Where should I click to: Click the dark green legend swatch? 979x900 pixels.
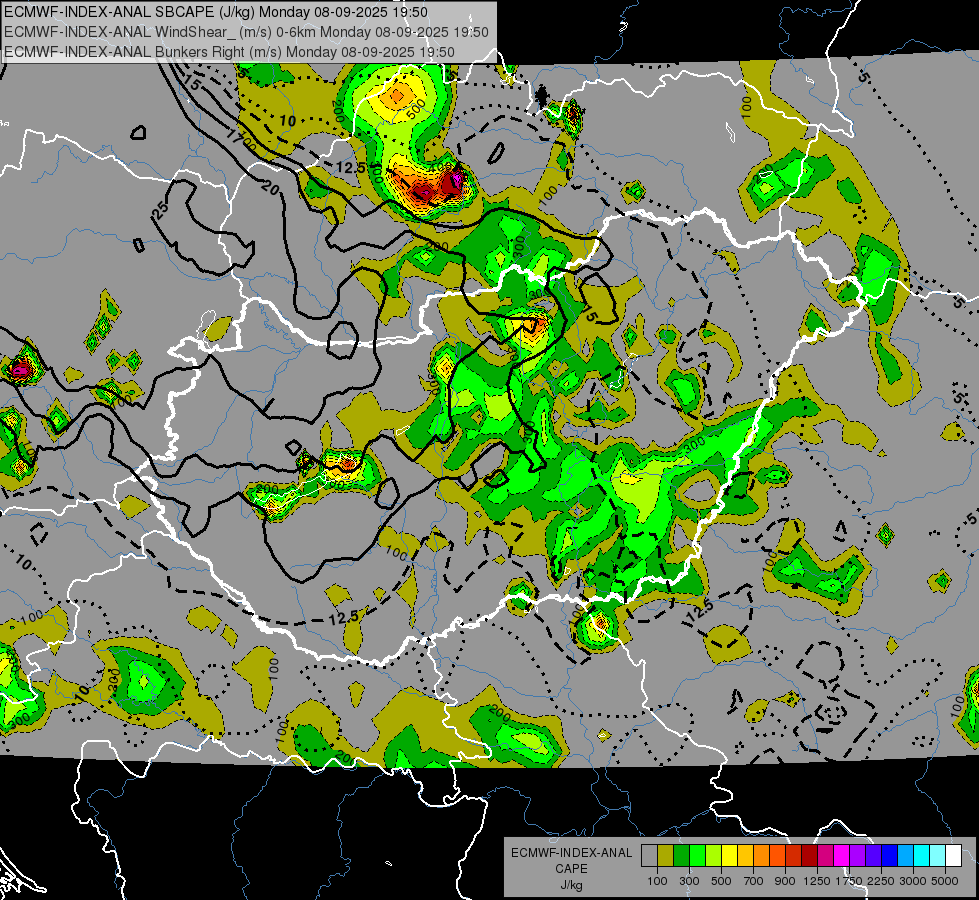(x=681, y=856)
